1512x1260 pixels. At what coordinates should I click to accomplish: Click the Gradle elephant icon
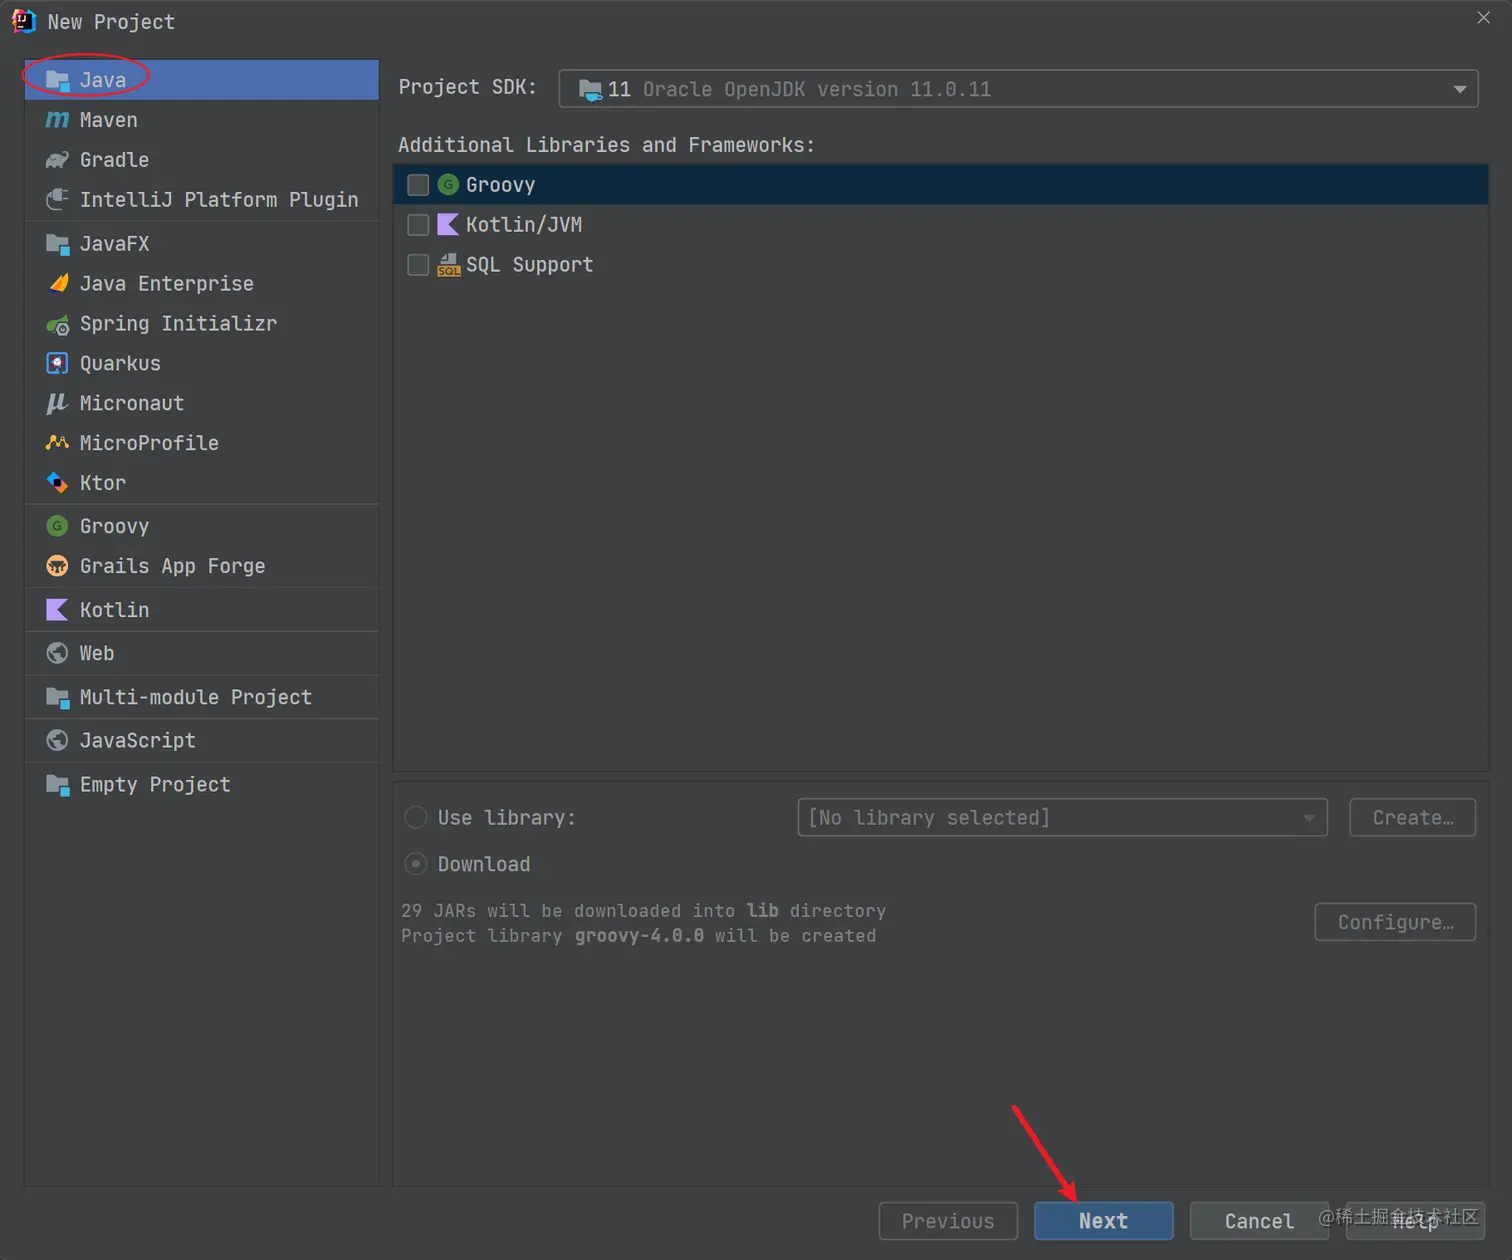point(57,160)
